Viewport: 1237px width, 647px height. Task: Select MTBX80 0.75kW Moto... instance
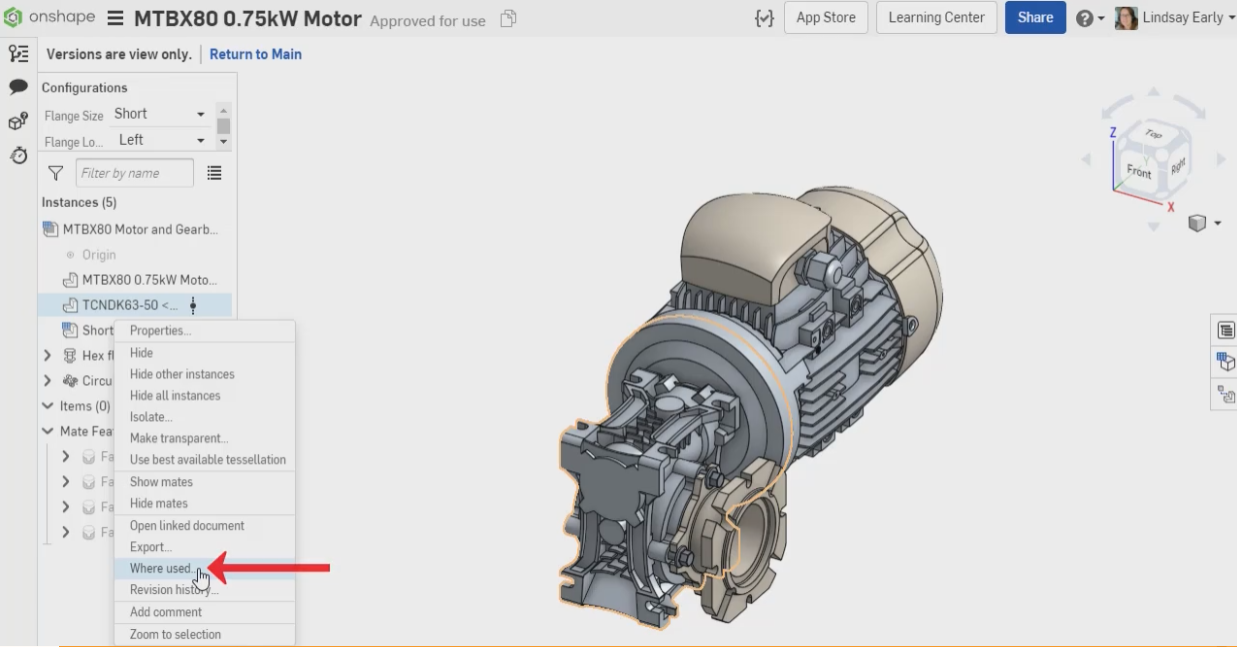[x=140, y=280]
